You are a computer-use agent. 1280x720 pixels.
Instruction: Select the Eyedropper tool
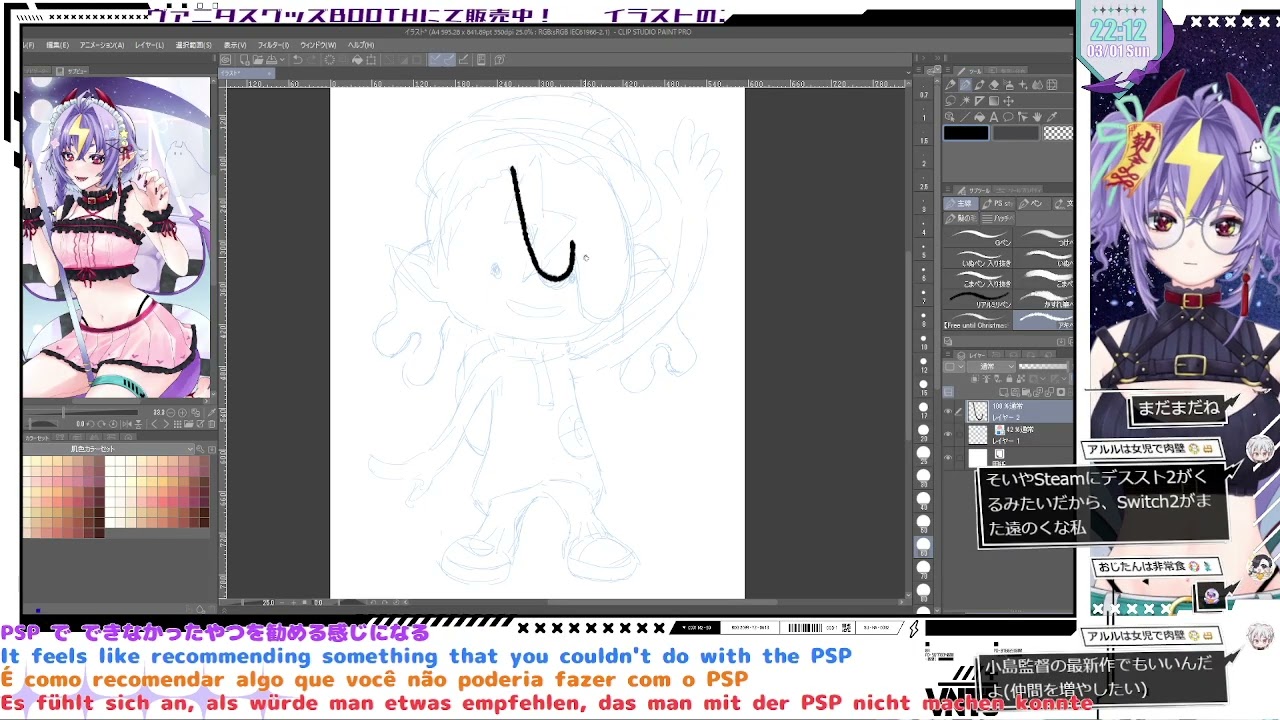click(1052, 117)
